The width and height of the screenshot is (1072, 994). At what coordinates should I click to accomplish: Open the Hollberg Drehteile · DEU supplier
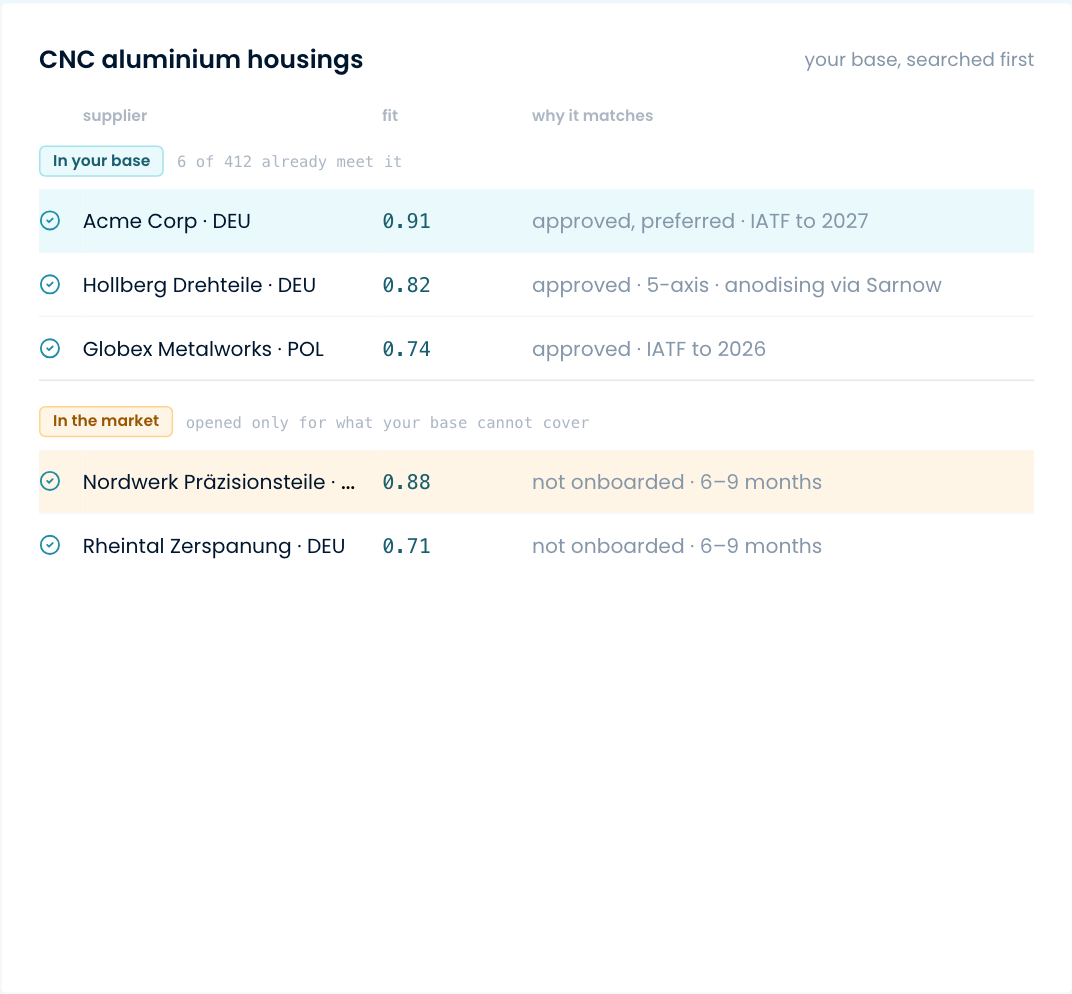coord(199,284)
